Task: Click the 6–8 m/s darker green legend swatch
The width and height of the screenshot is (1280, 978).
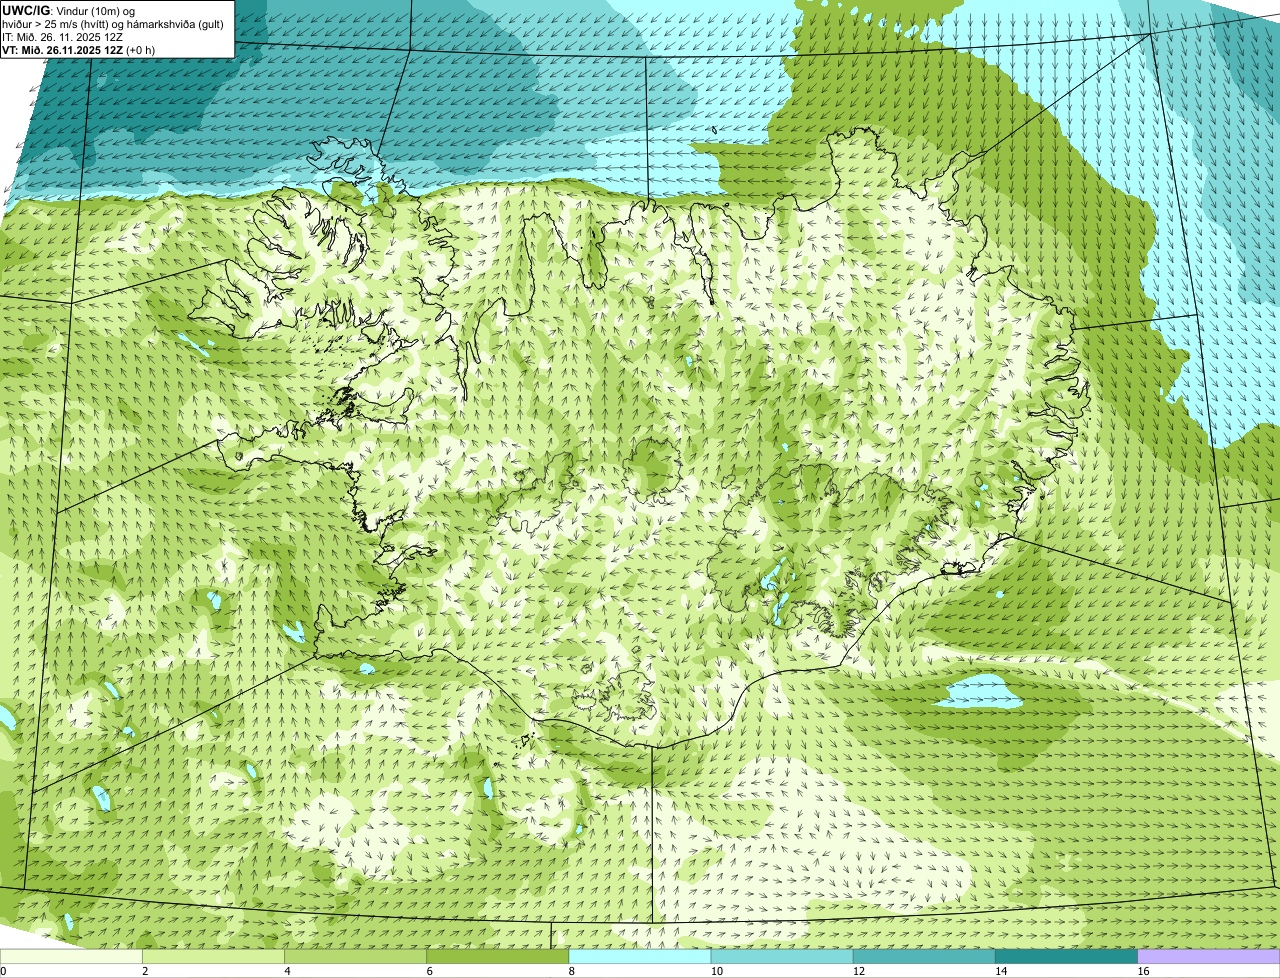Action: [x=497, y=957]
